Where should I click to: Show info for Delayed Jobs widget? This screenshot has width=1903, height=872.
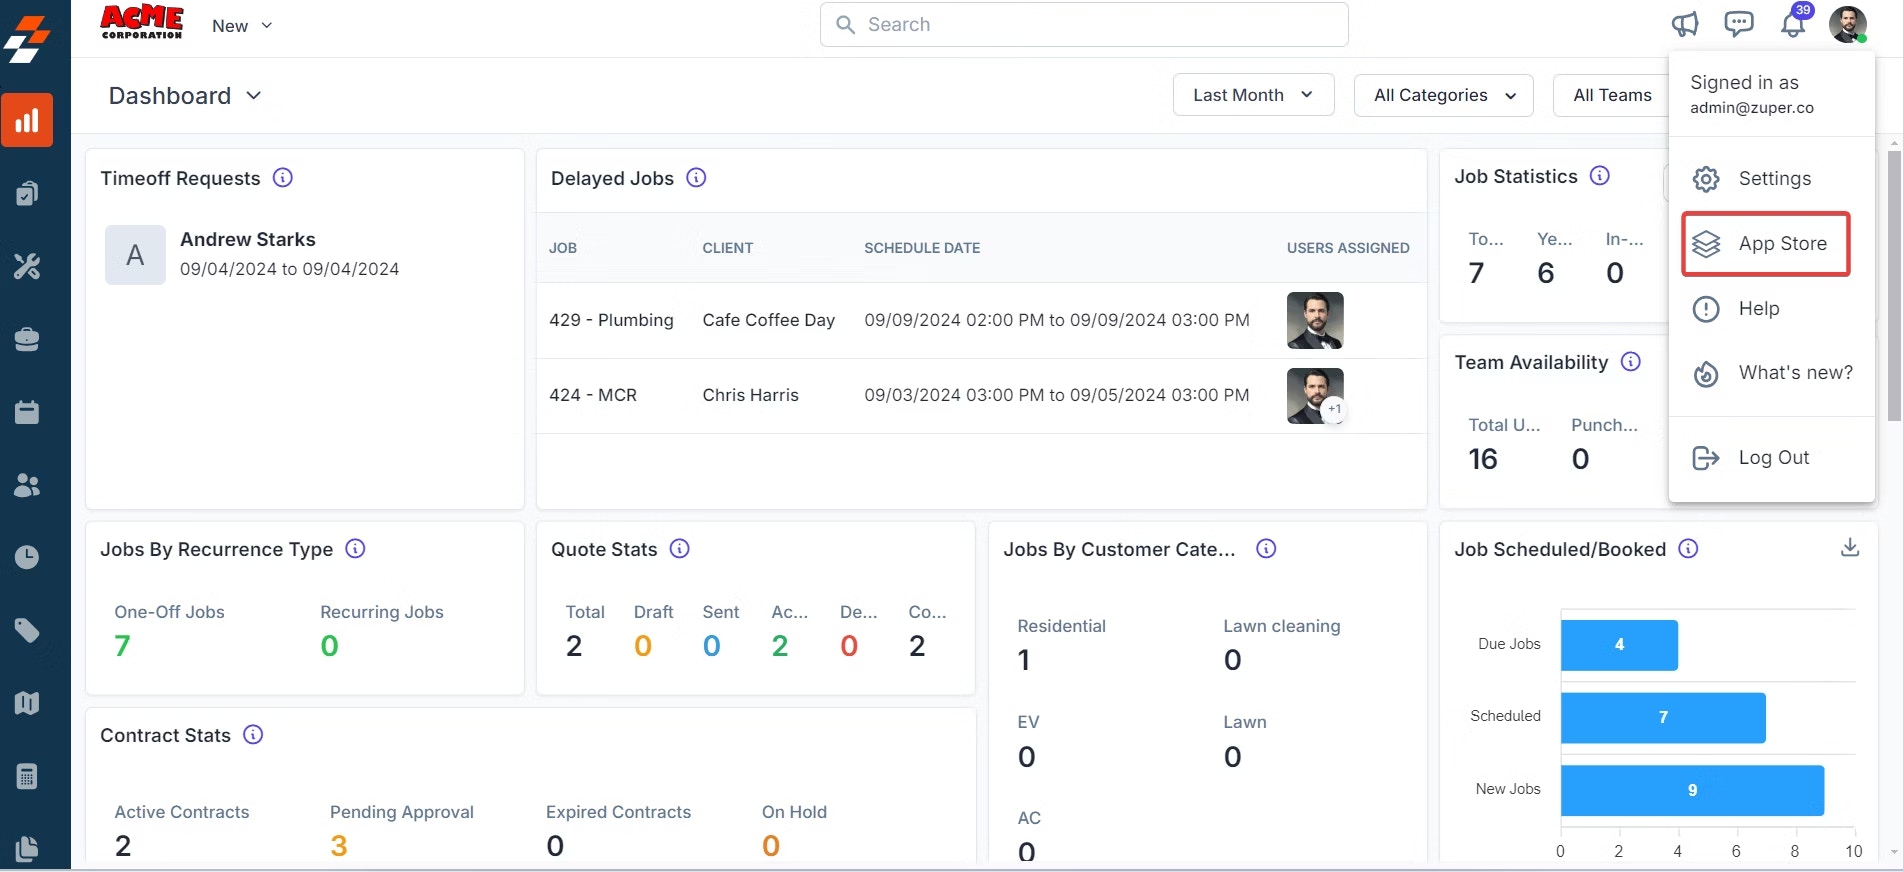tap(697, 178)
